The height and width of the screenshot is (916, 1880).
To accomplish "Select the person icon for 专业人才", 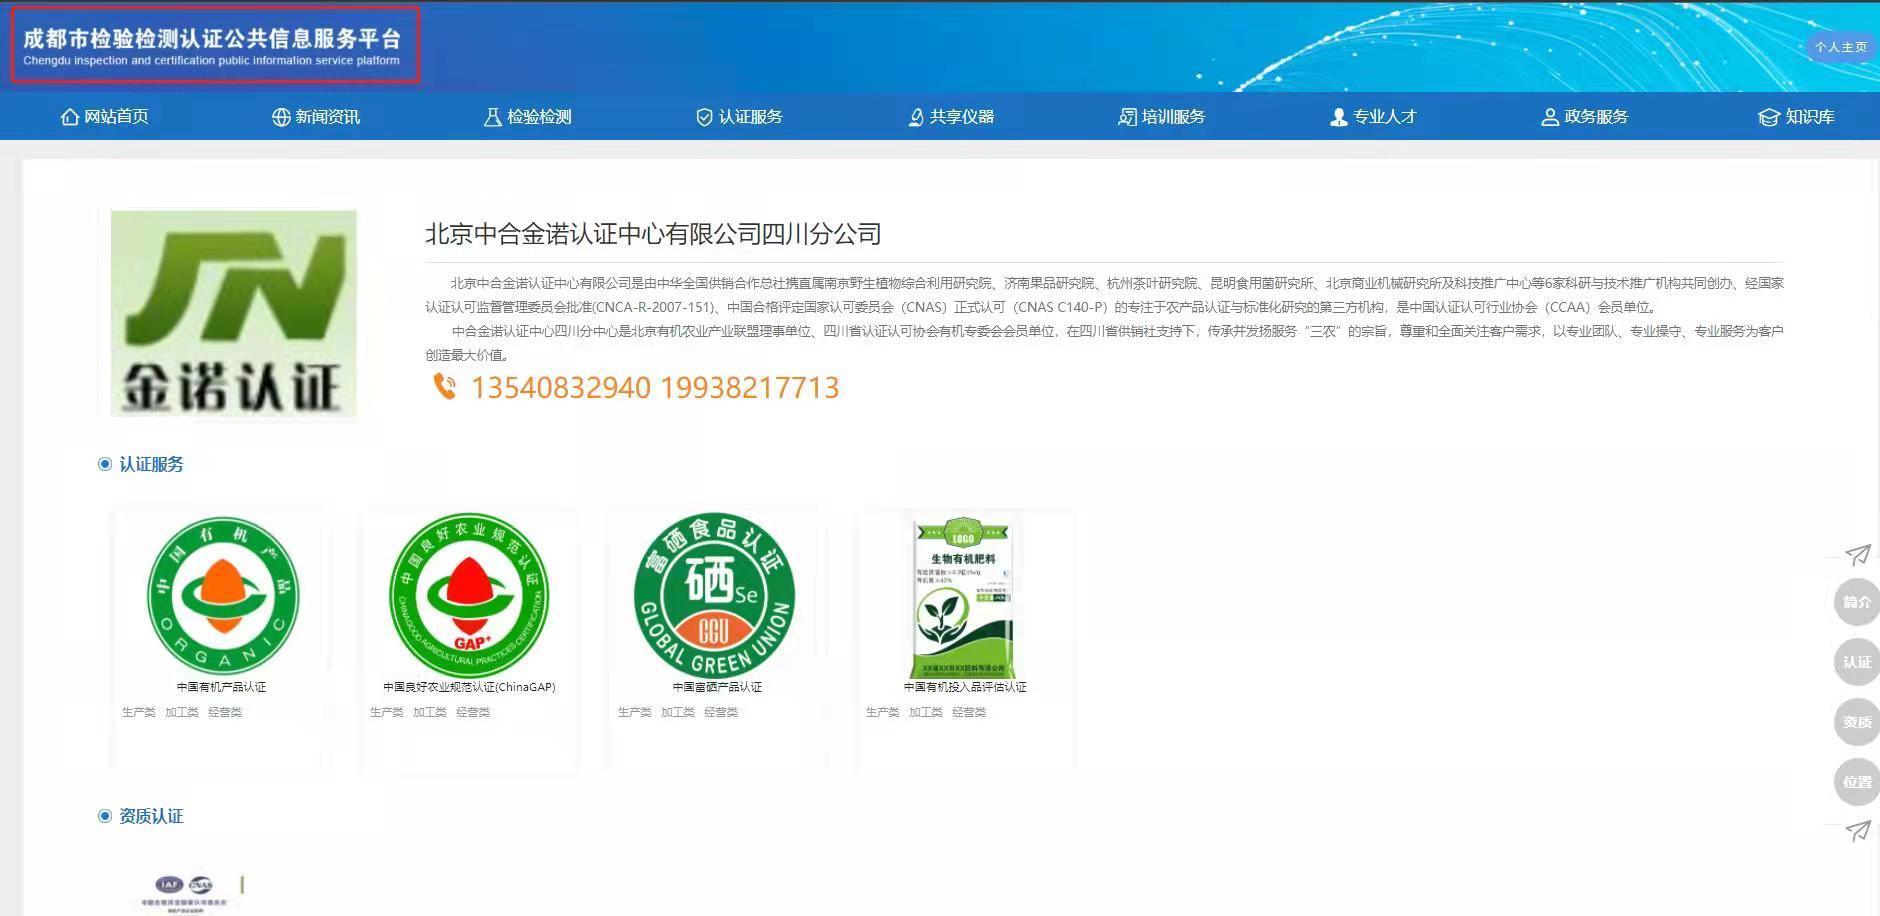I will coord(1337,116).
